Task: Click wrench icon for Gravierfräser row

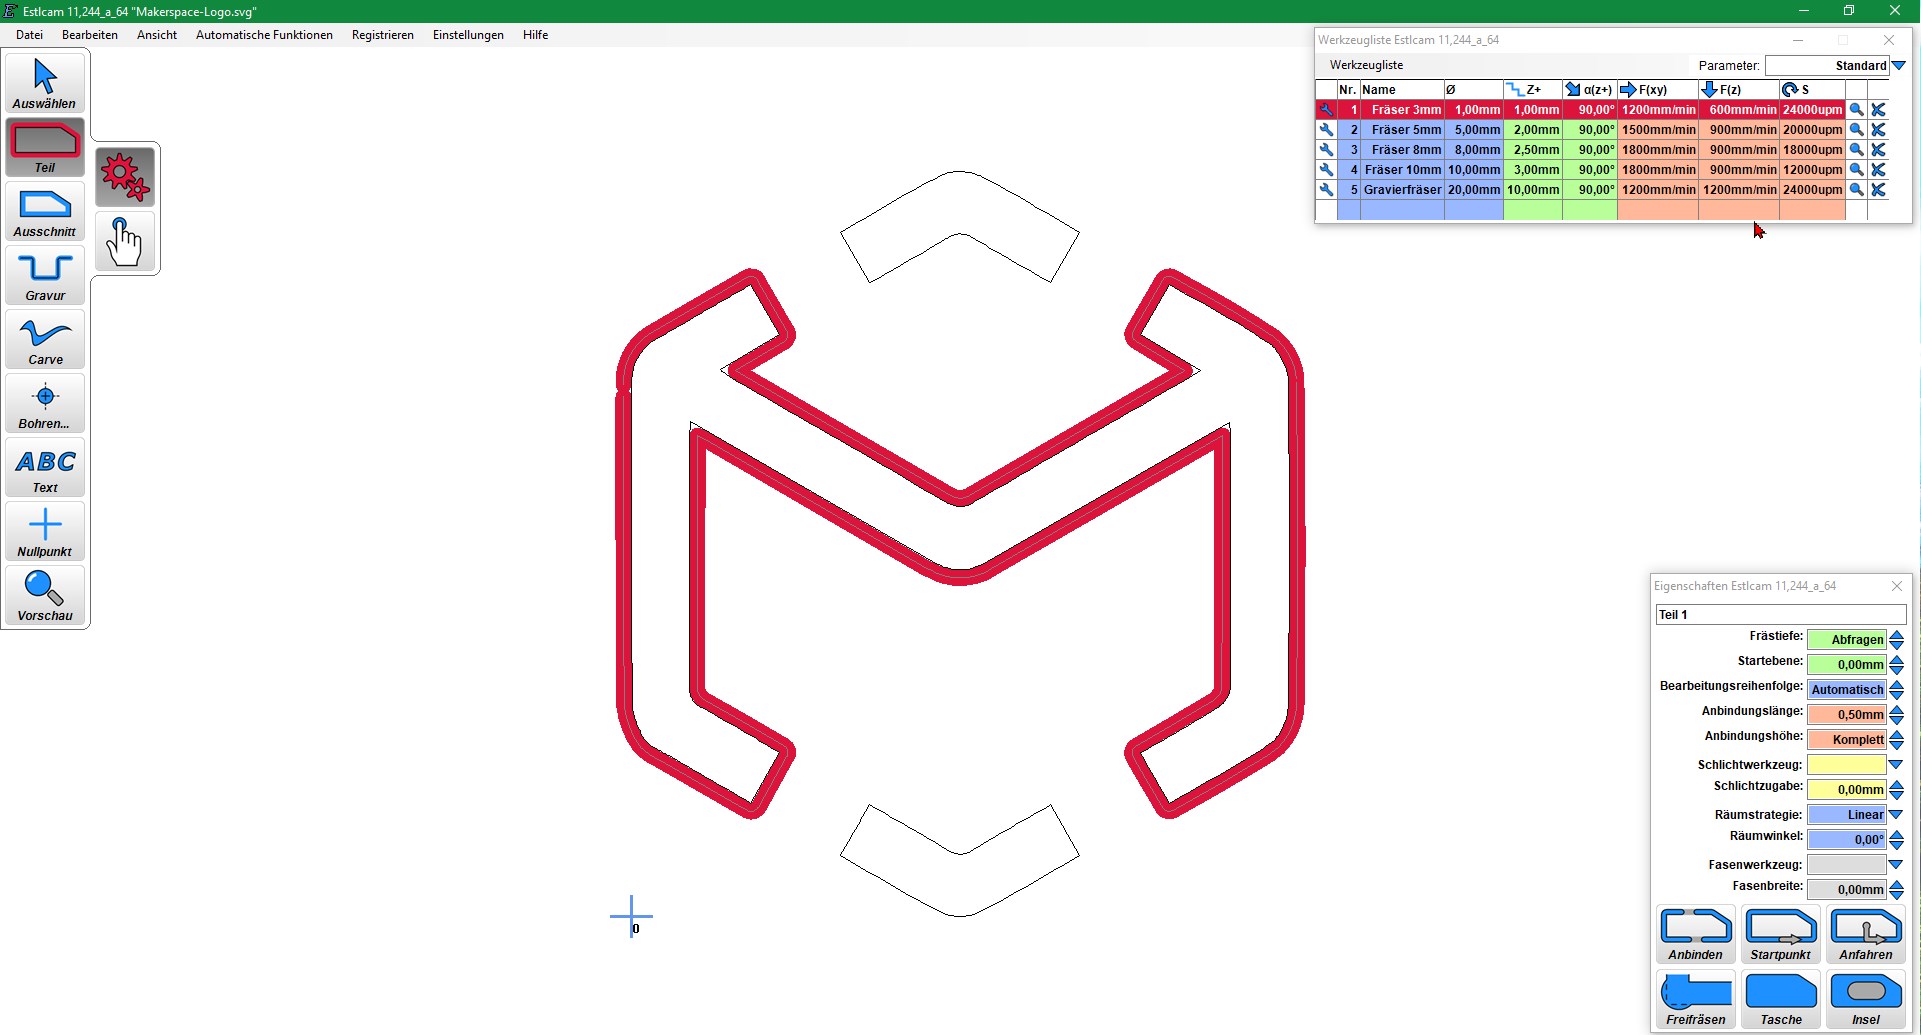Action: click(x=1326, y=190)
